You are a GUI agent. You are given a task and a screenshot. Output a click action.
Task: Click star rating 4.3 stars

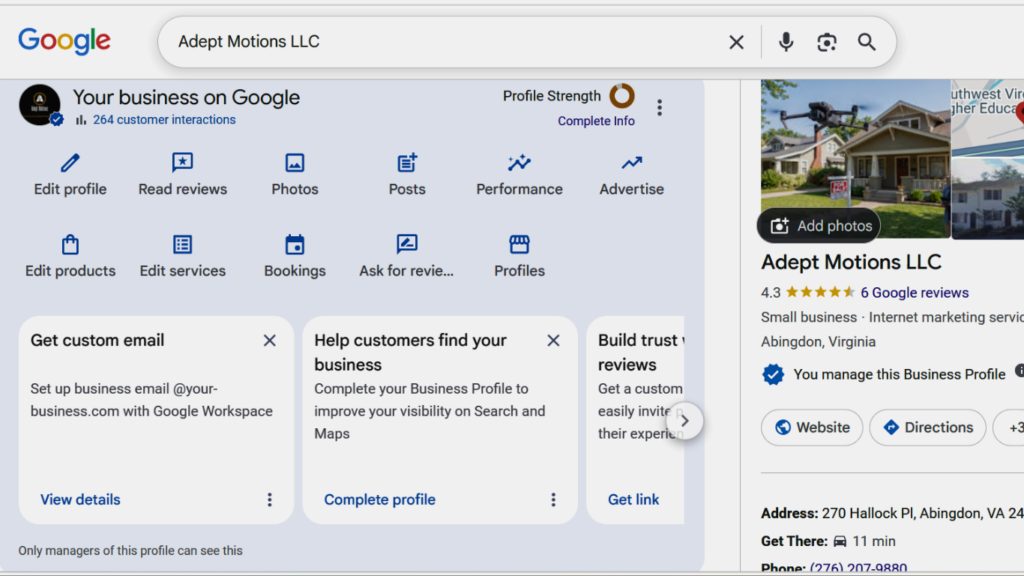coord(820,292)
